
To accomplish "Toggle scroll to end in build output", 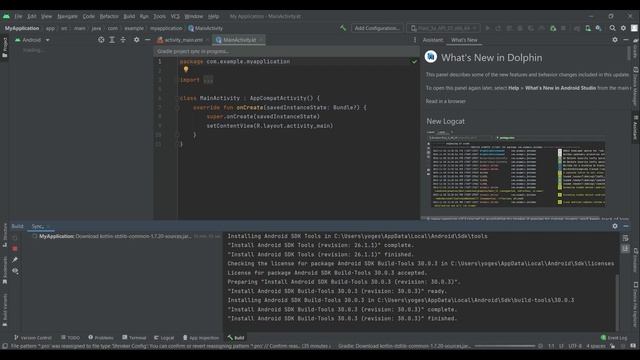I will point(625,249).
